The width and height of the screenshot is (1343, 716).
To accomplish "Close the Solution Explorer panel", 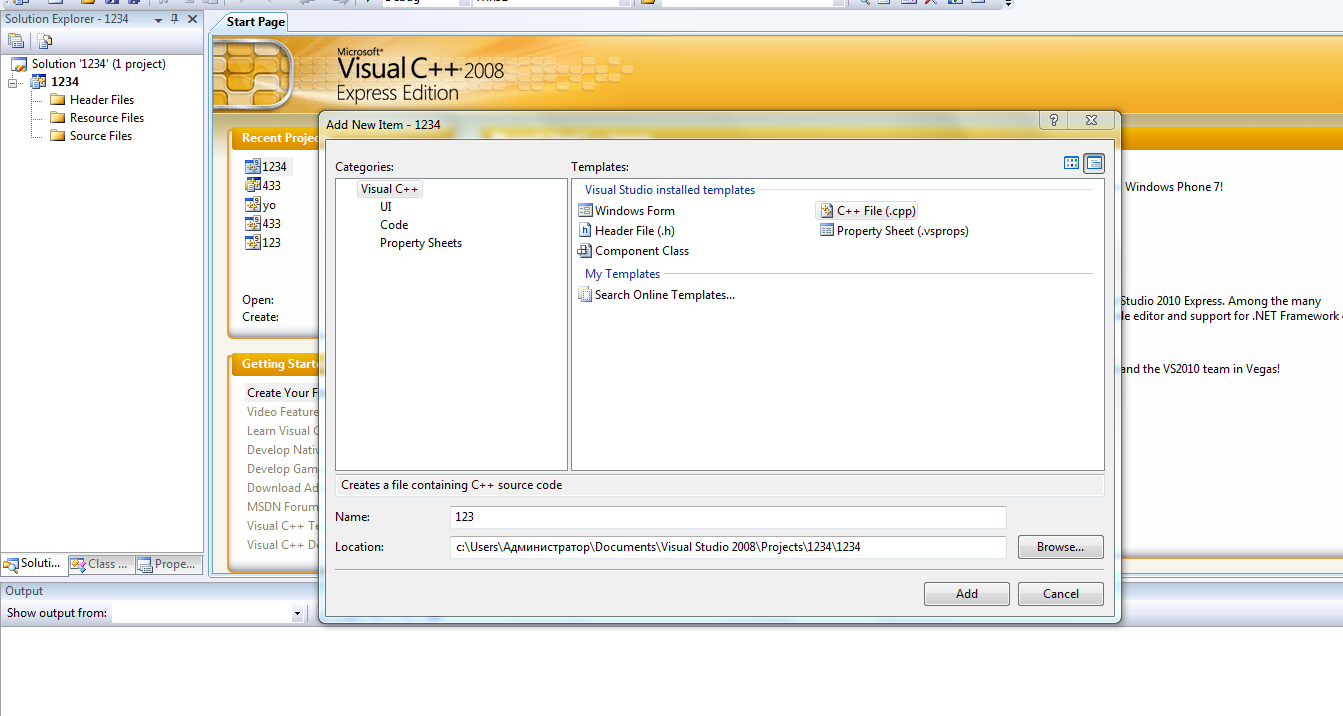I will [191, 20].
